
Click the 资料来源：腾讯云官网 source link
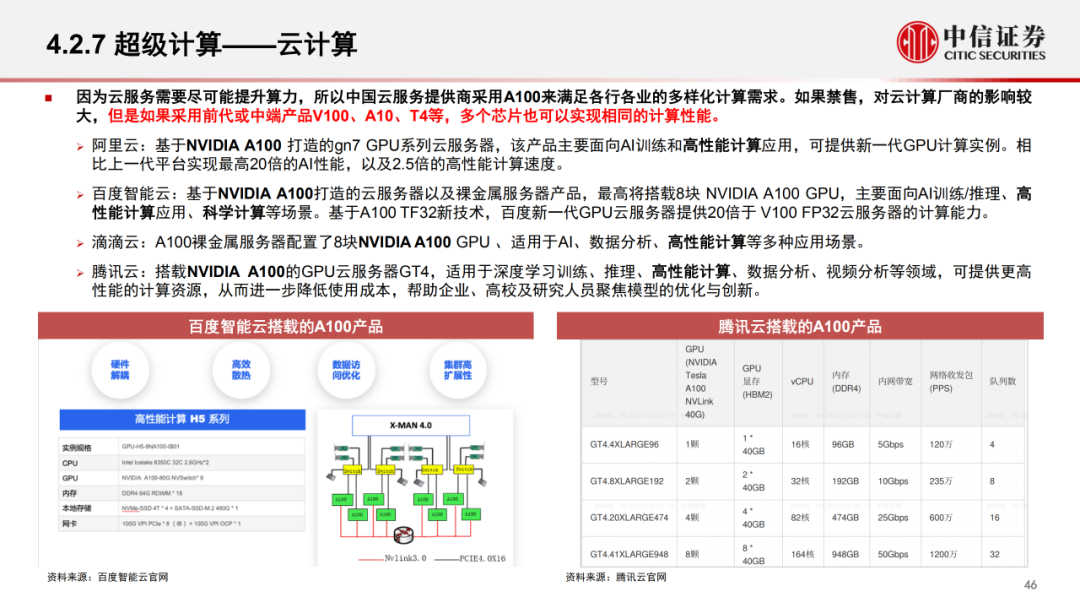coord(618,575)
